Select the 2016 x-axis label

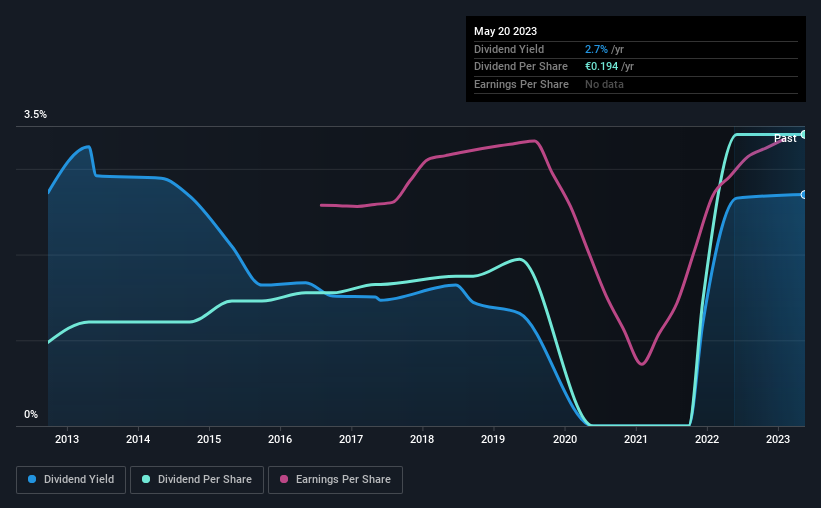click(280, 439)
